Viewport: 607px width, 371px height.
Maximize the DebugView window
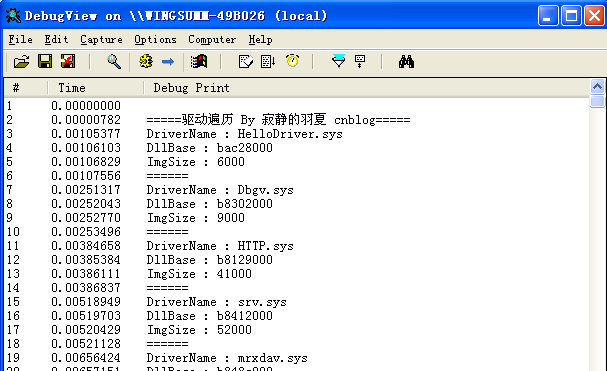pos(571,16)
